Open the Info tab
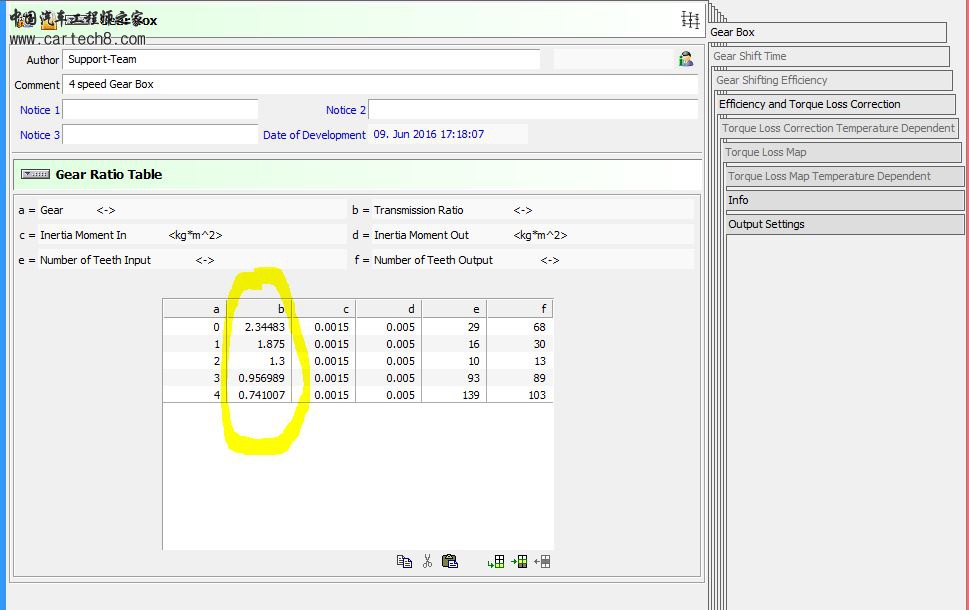The height and width of the screenshot is (610, 969). 845,200
